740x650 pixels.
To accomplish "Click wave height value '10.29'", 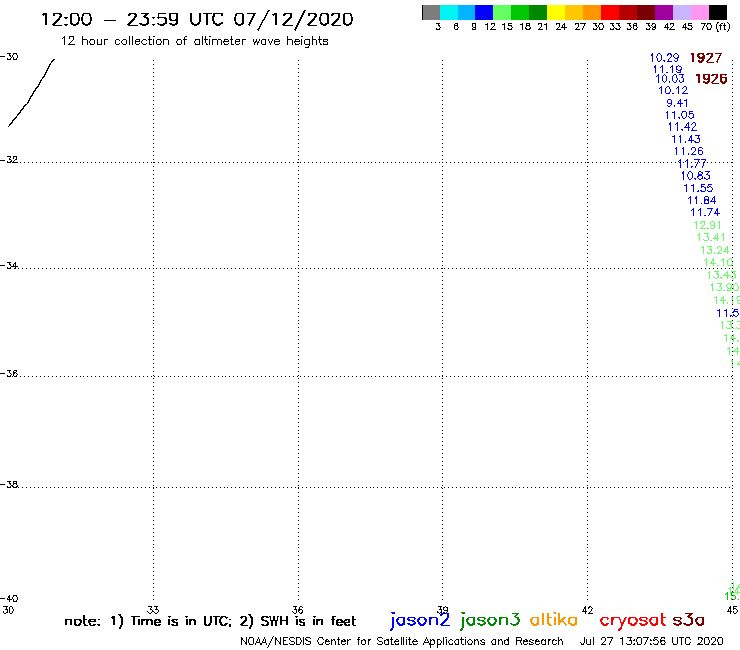I will tap(664, 58).
